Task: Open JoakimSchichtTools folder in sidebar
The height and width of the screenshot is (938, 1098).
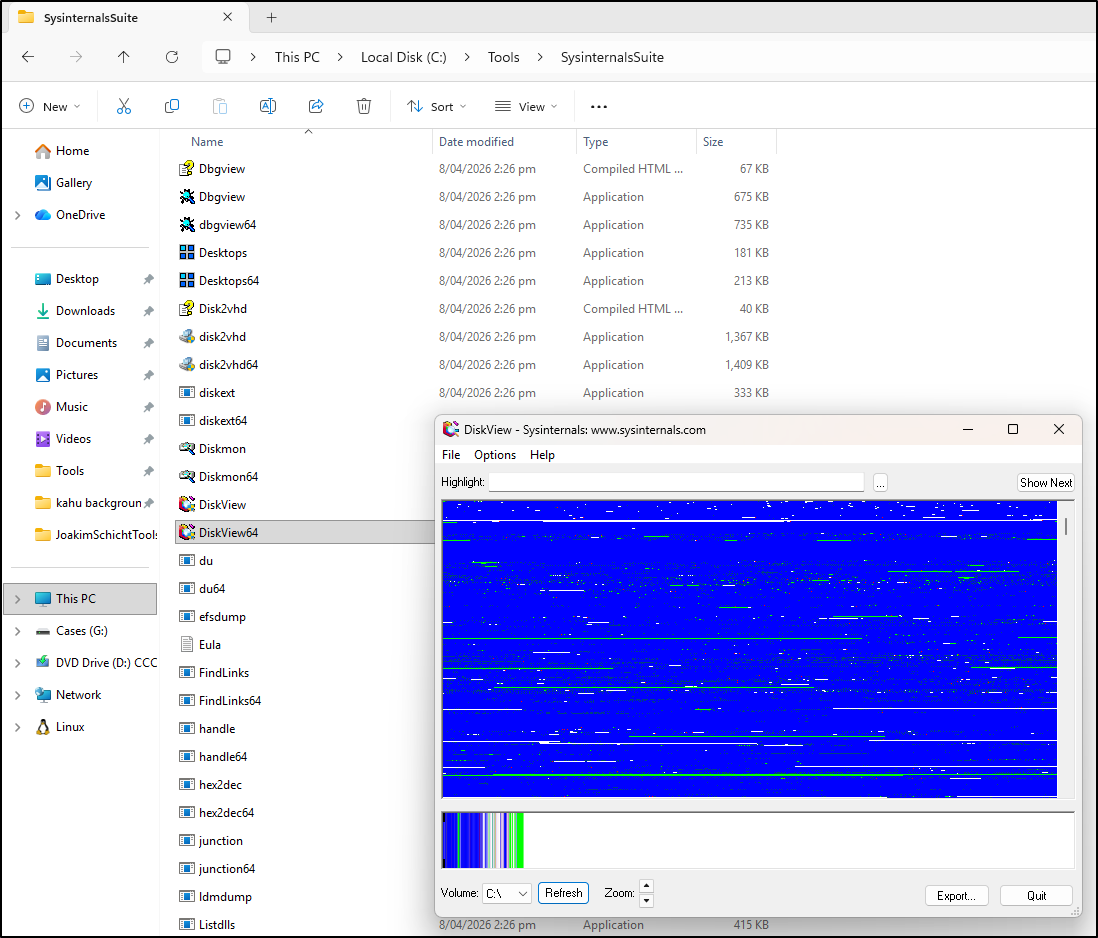Action: point(96,535)
